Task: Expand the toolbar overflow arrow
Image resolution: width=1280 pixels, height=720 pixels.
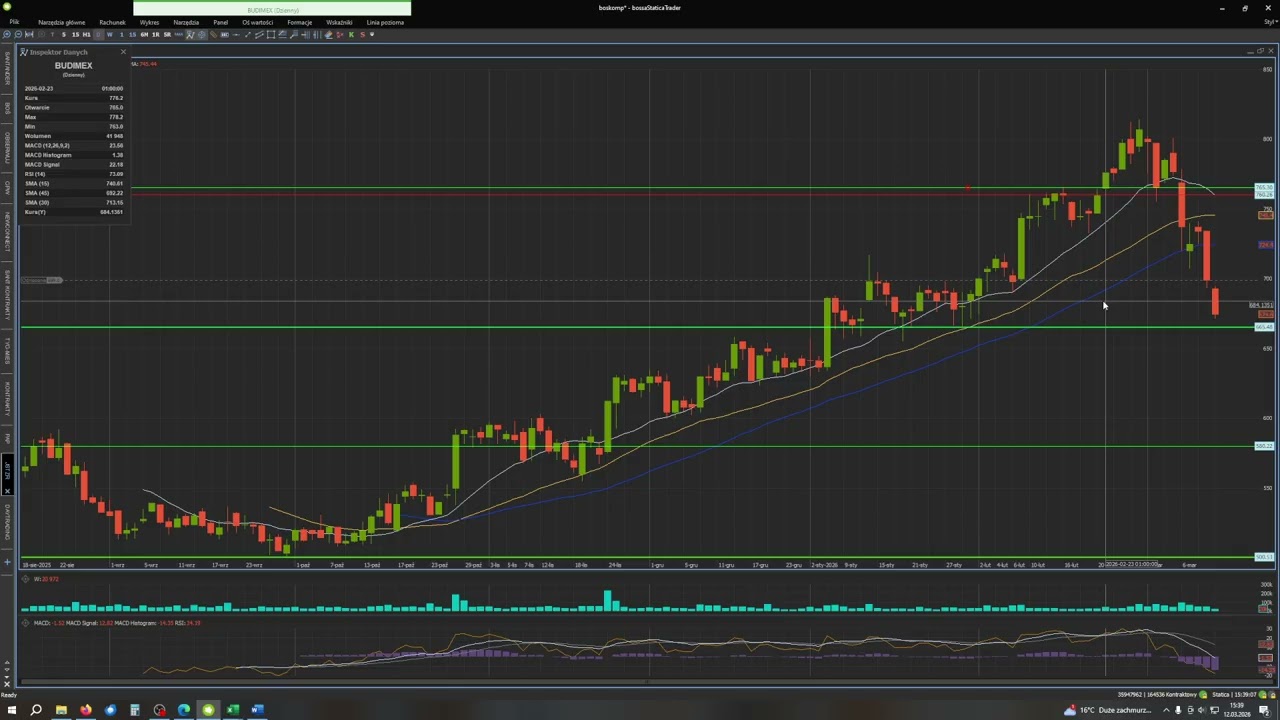Action: coord(372,34)
